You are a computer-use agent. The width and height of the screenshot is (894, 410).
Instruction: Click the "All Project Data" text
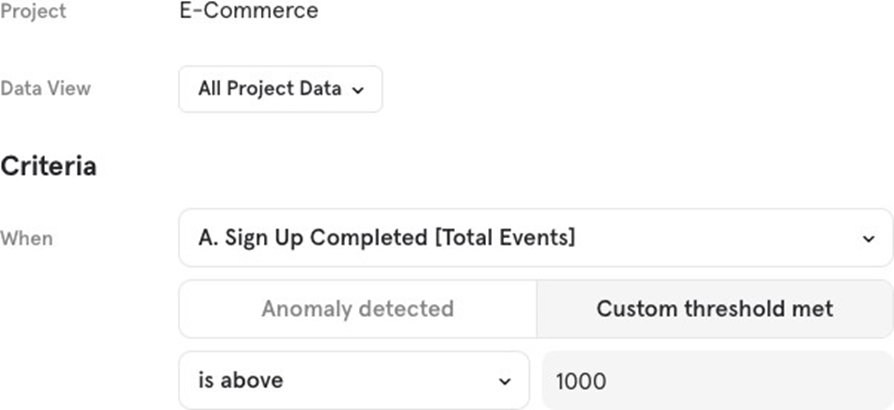[x=269, y=89]
